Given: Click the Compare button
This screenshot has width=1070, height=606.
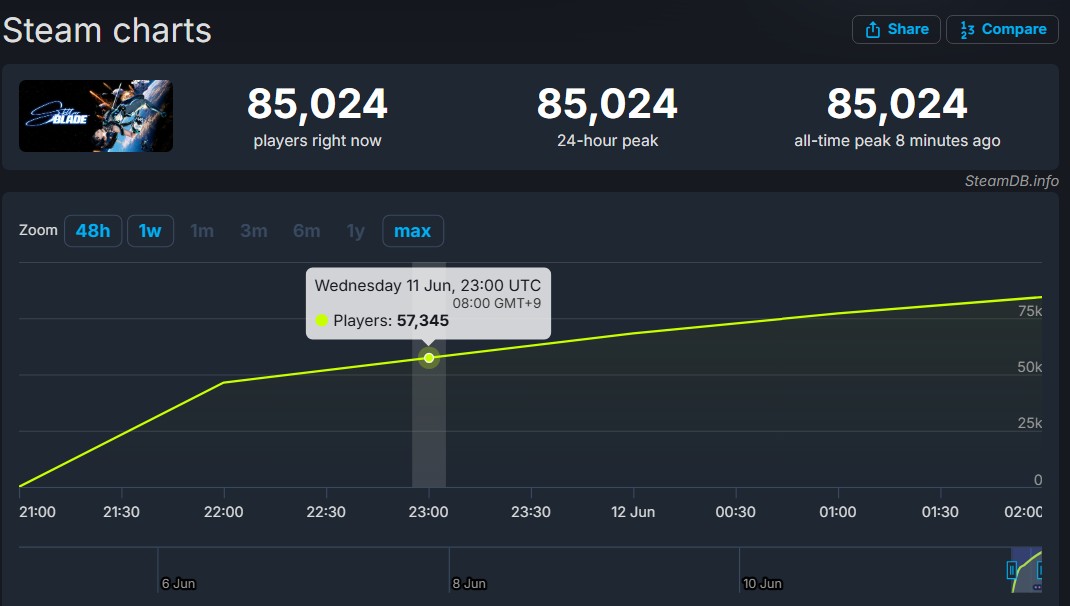Looking at the screenshot, I should click(x=1002, y=29).
